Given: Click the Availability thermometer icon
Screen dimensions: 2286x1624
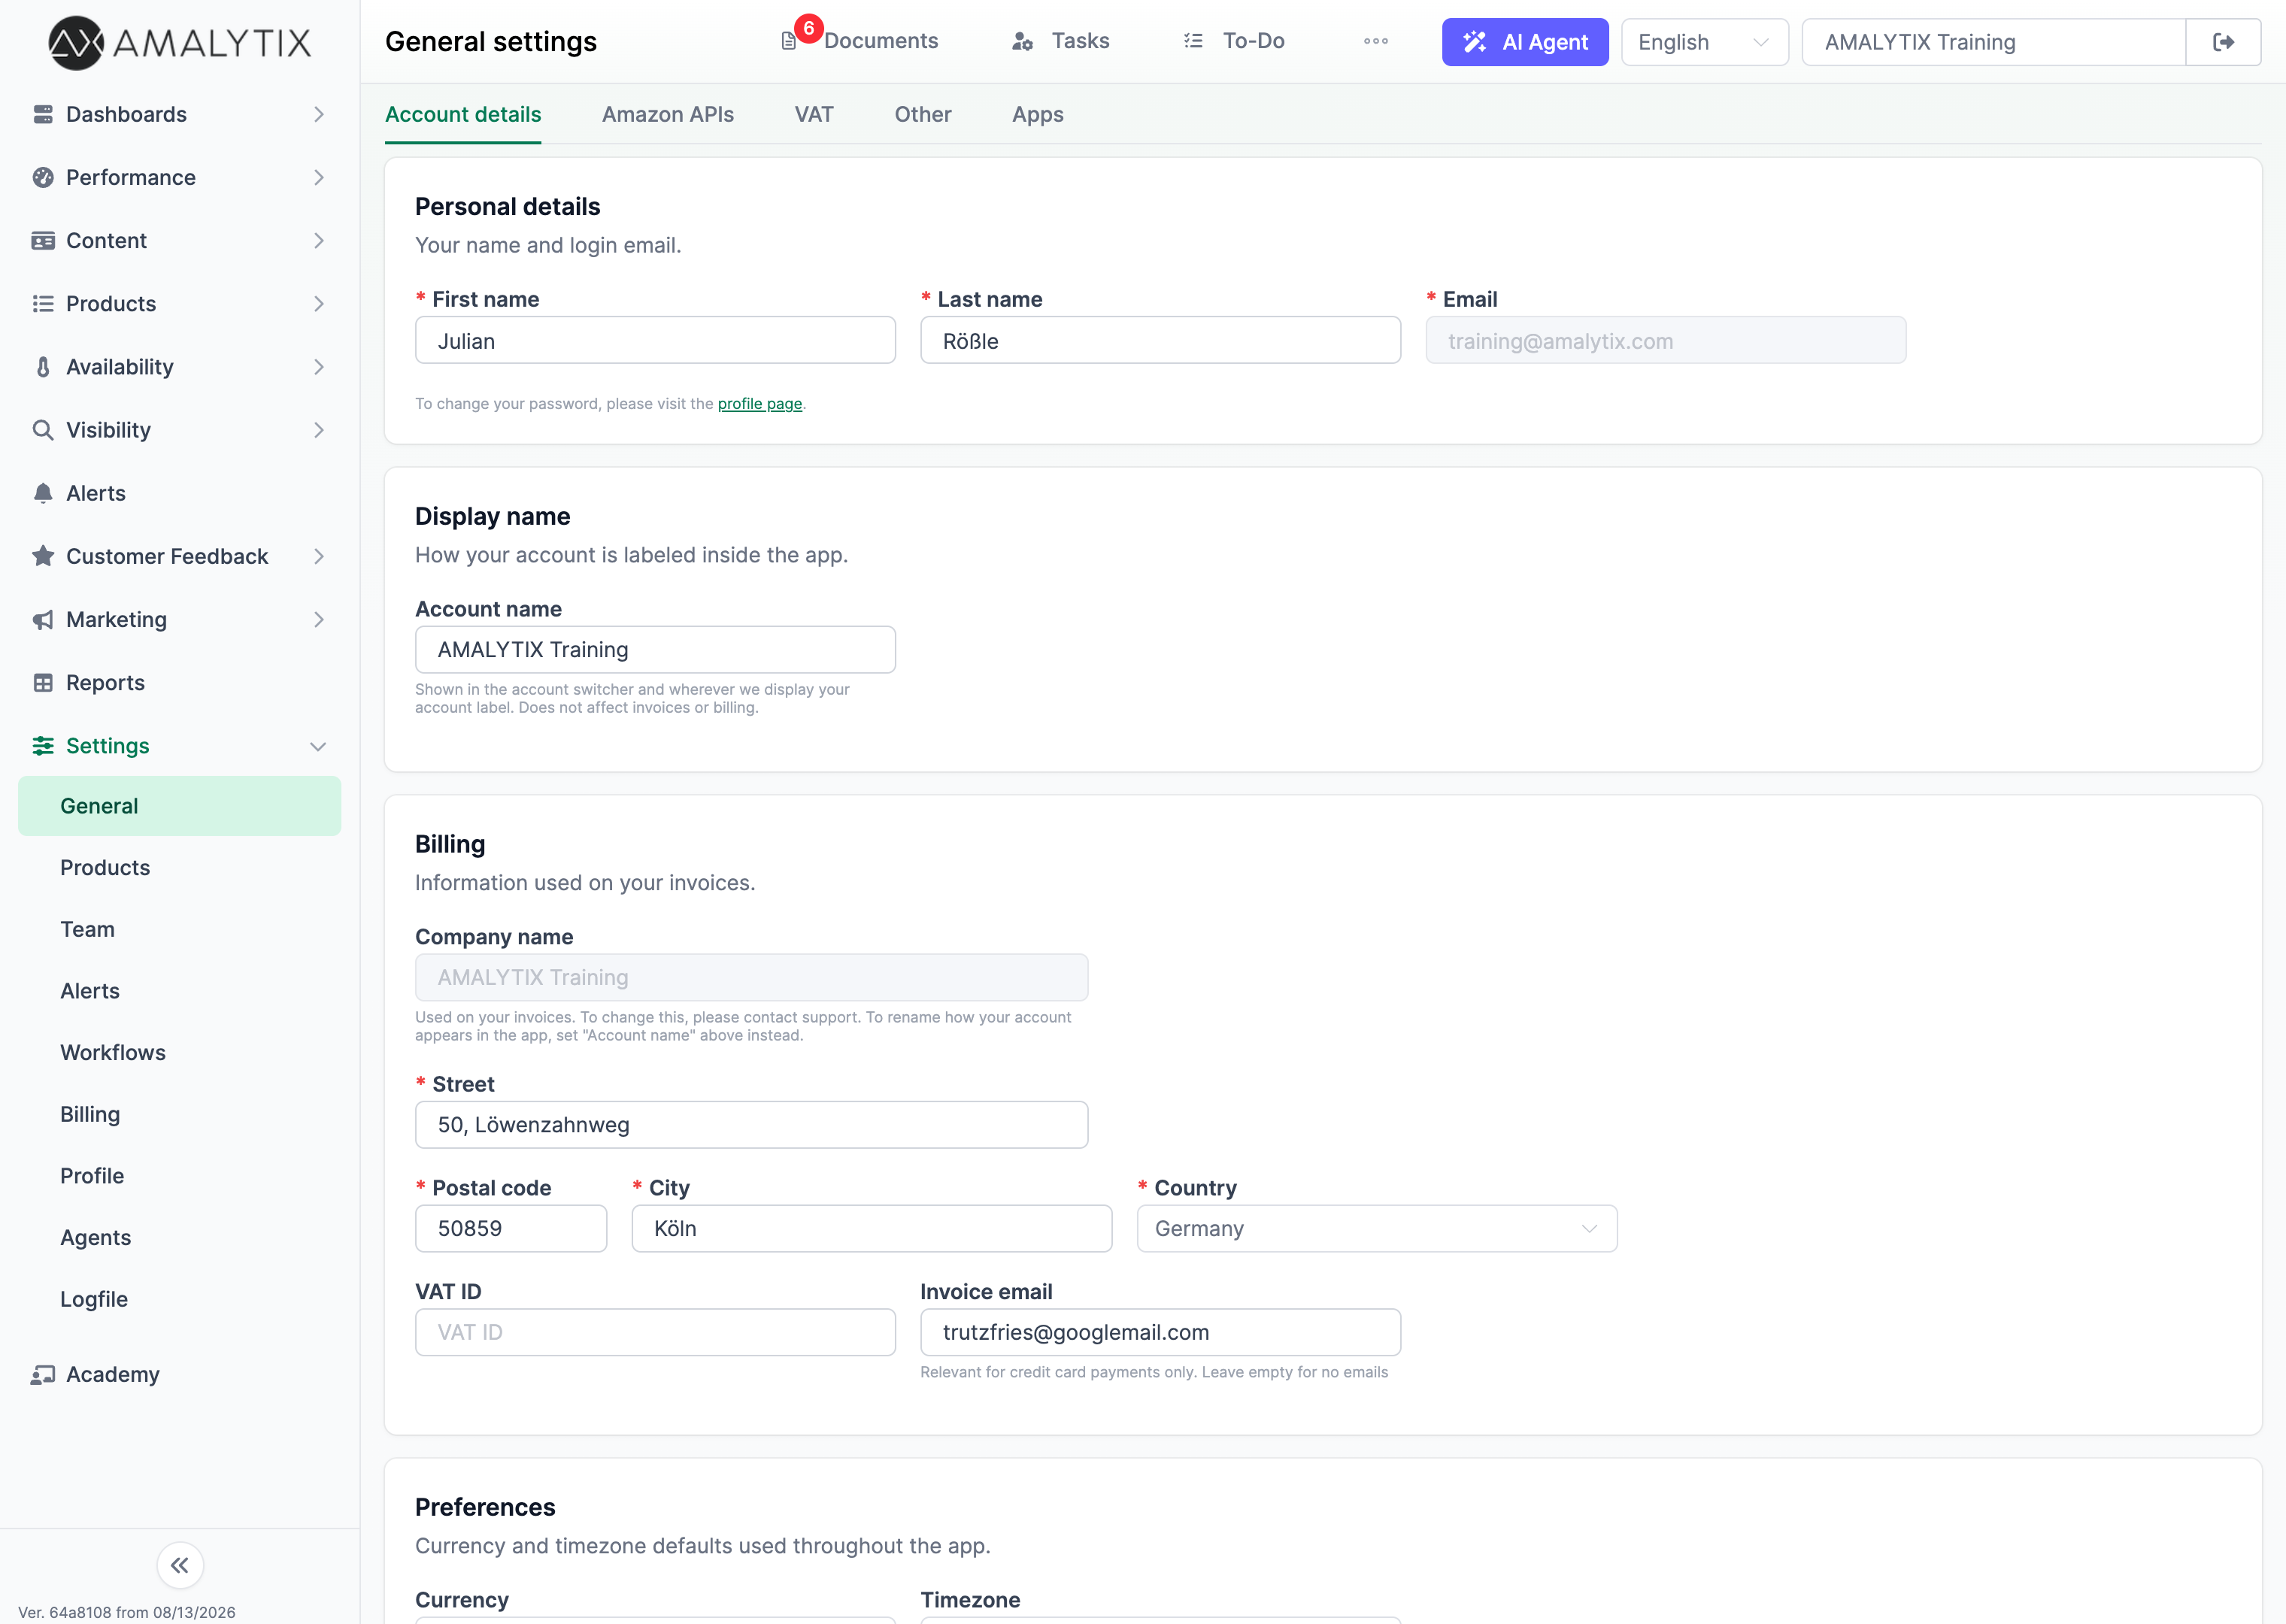Looking at the screenshot, I should click(43, 367).
